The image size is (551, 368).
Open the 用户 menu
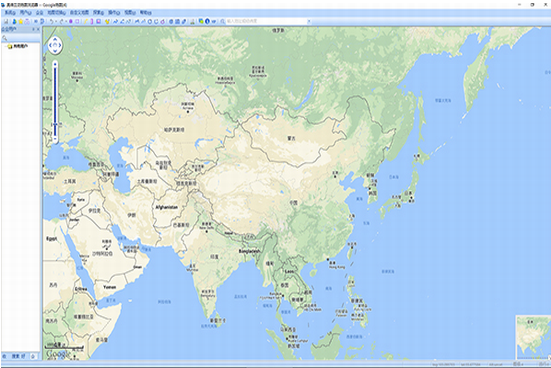pos(25,13)
